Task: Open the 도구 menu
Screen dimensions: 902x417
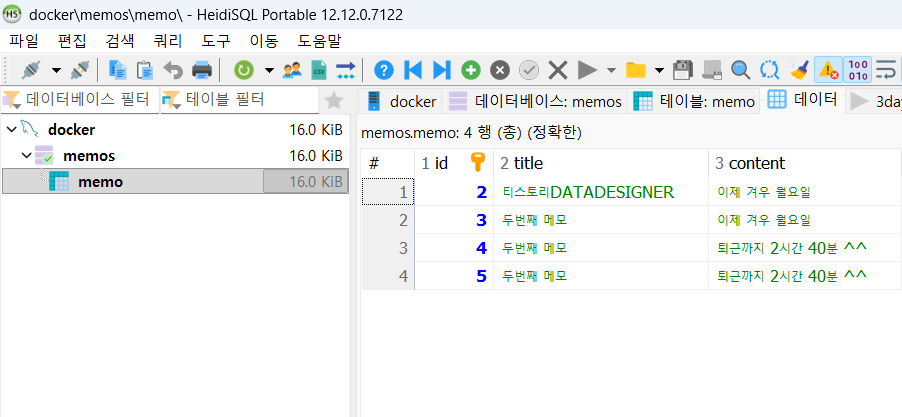Action: point(216,41)
